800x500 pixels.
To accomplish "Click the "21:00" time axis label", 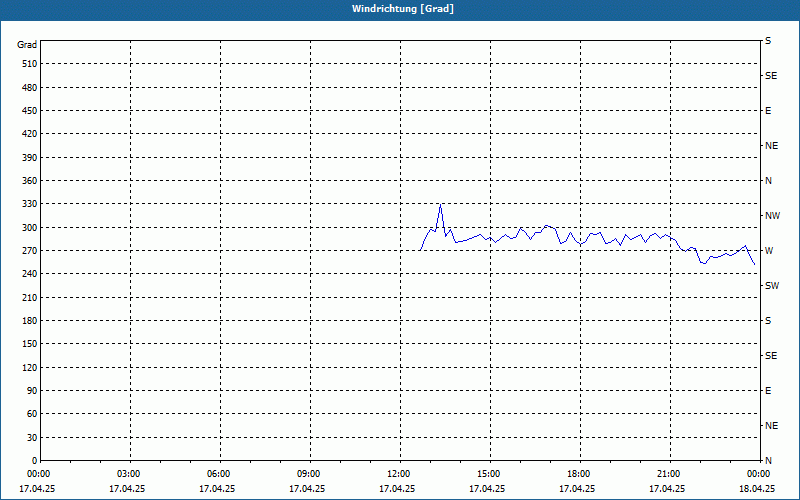I will (x=668, y=474).
